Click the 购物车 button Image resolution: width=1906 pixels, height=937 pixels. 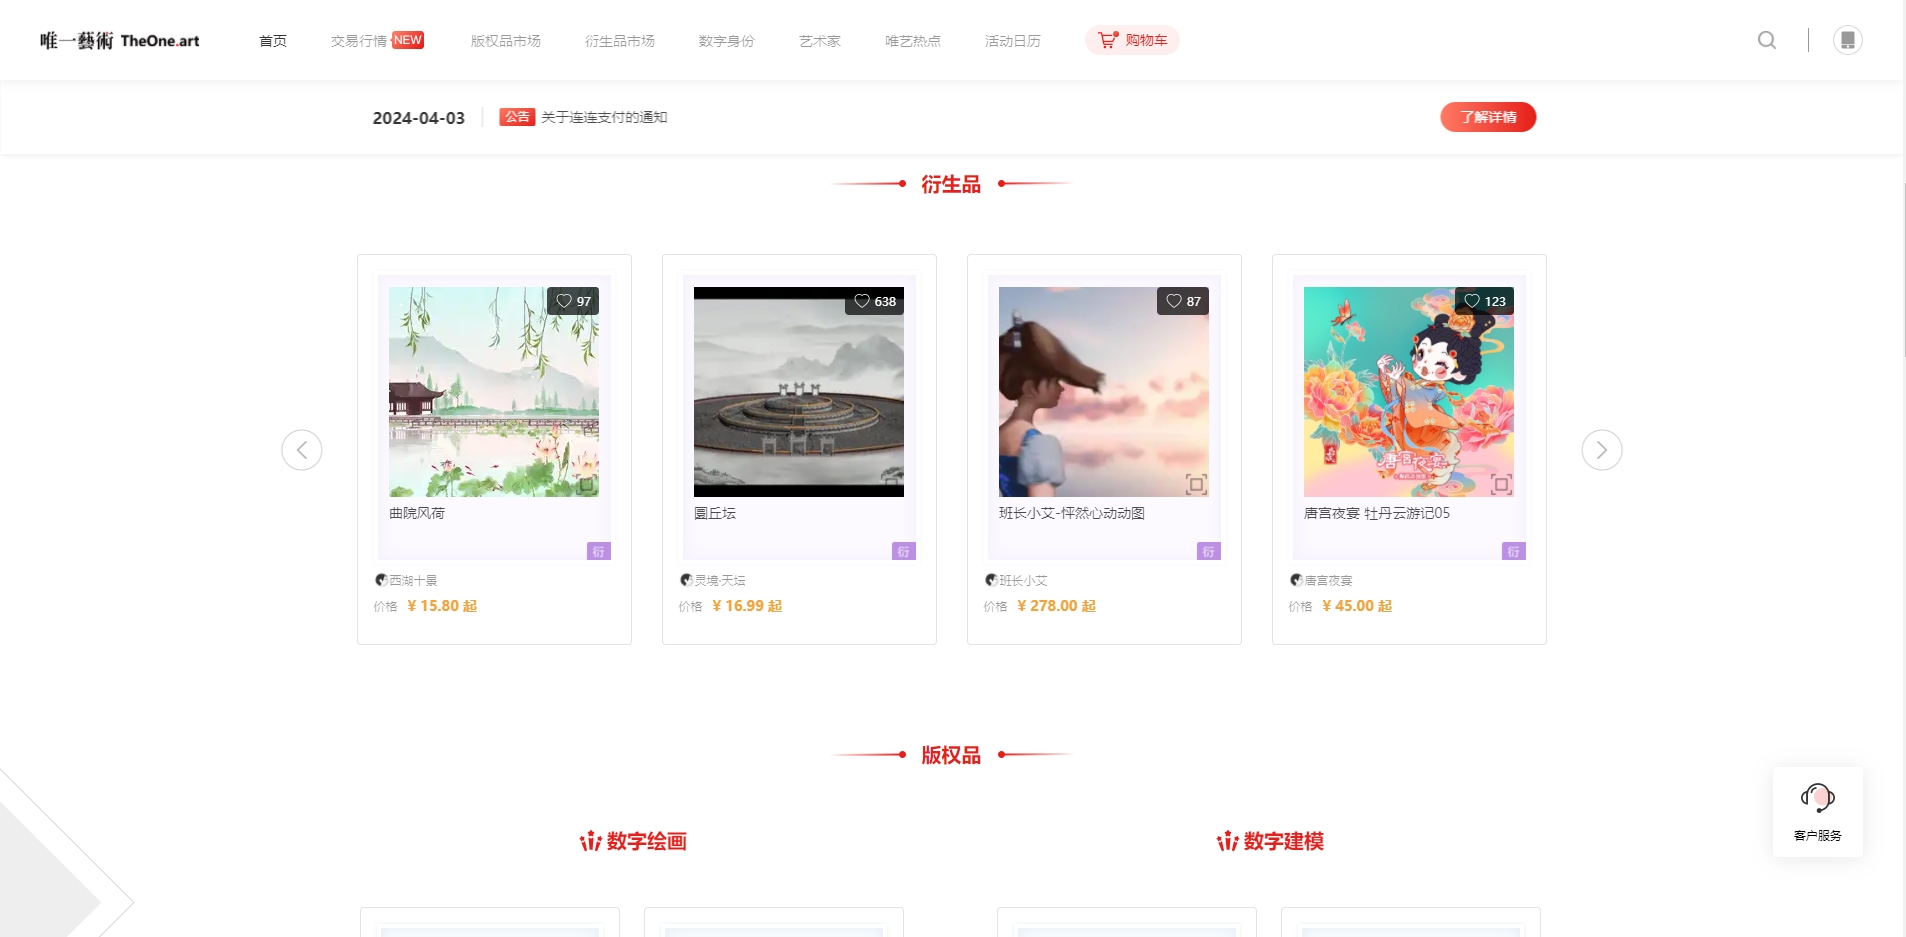[1132, 40]
